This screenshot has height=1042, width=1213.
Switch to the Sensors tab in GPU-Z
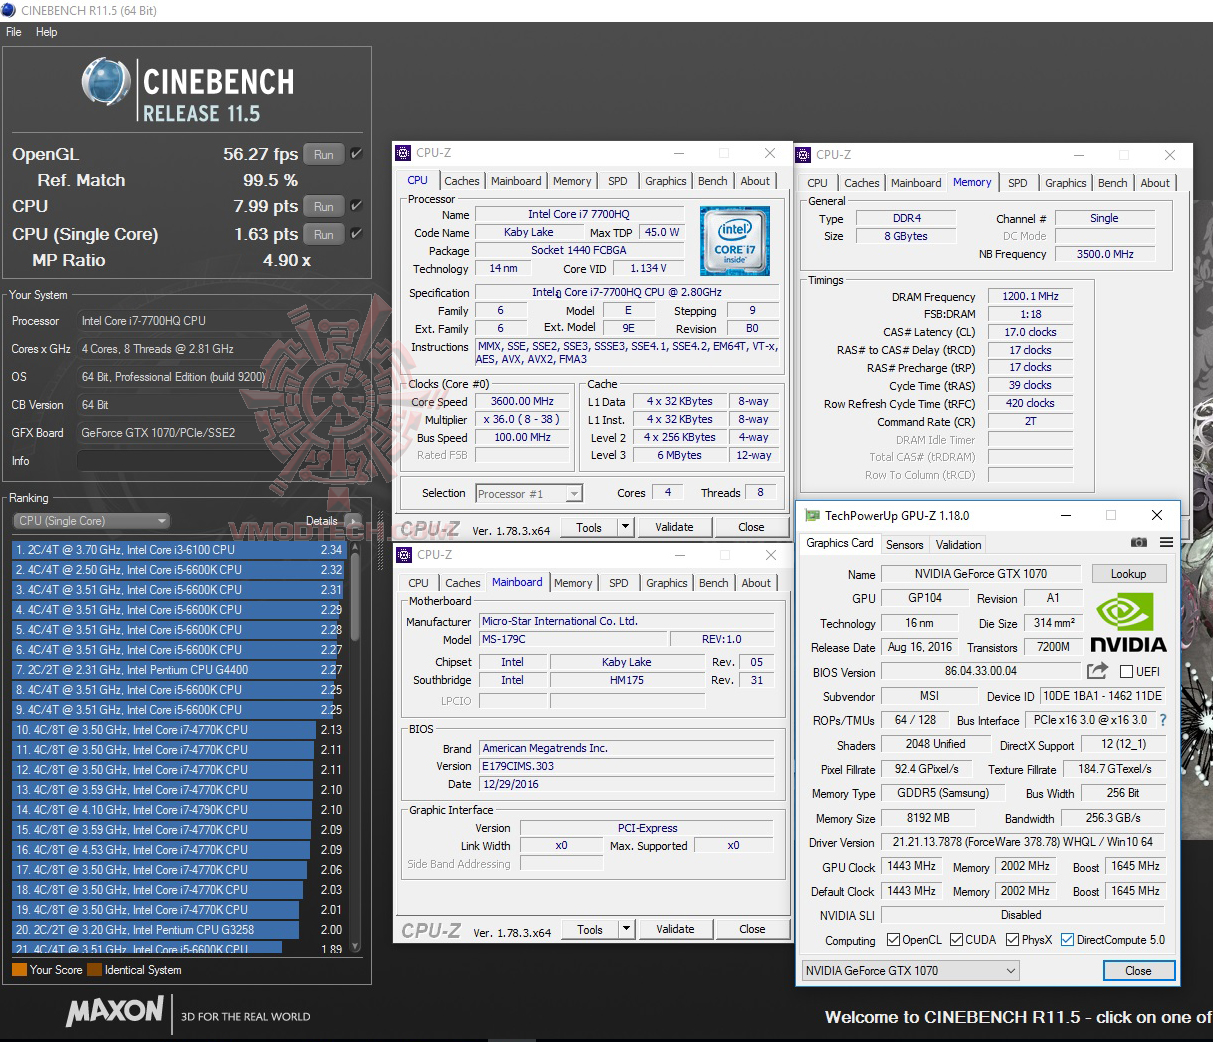point(905,544)
